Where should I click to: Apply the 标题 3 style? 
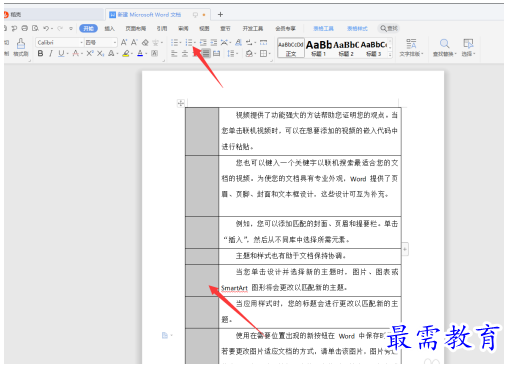pos(374,48)
